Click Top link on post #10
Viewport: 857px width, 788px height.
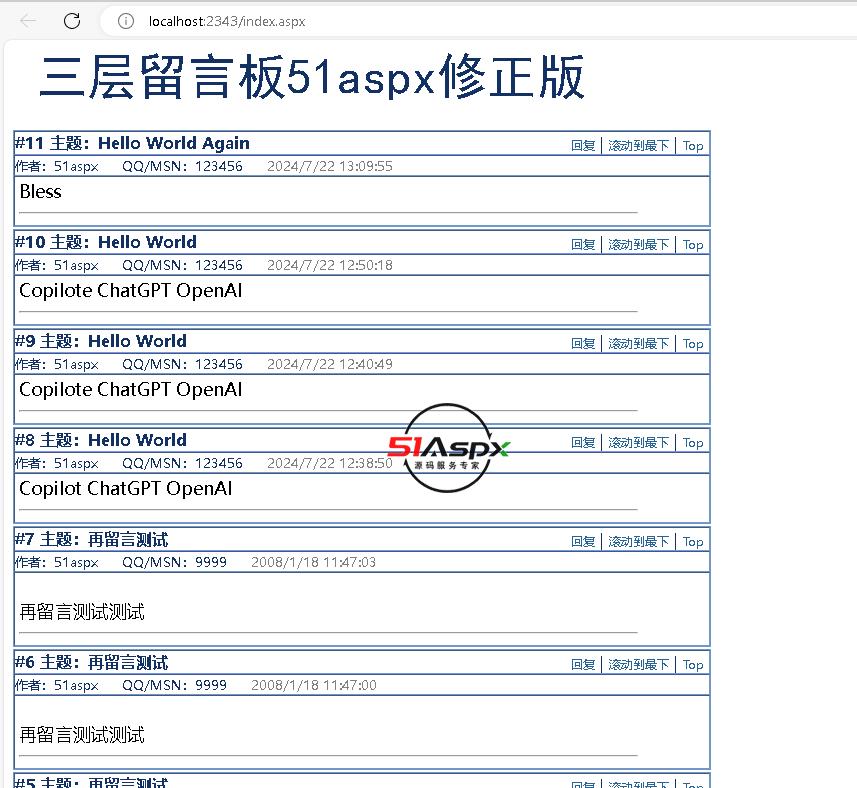tap(692, 245)
